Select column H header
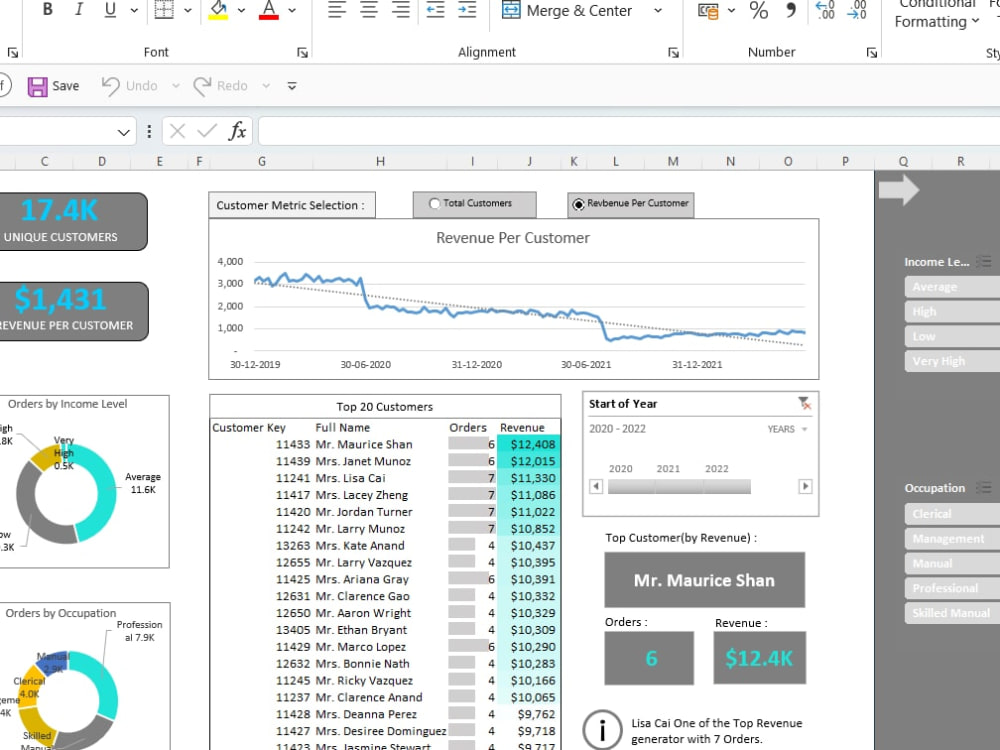1000x750 pixels. click(x=380, y=161)
